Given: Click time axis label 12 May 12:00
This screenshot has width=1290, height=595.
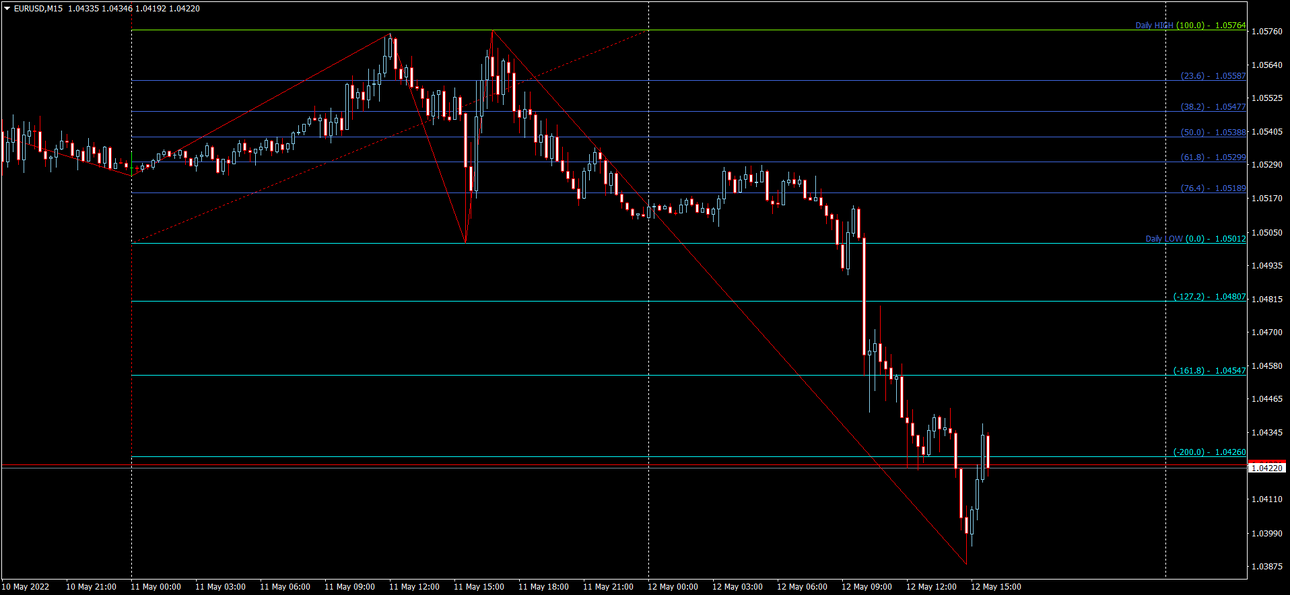Looking at the screenshot, I should tap(931, 587).
